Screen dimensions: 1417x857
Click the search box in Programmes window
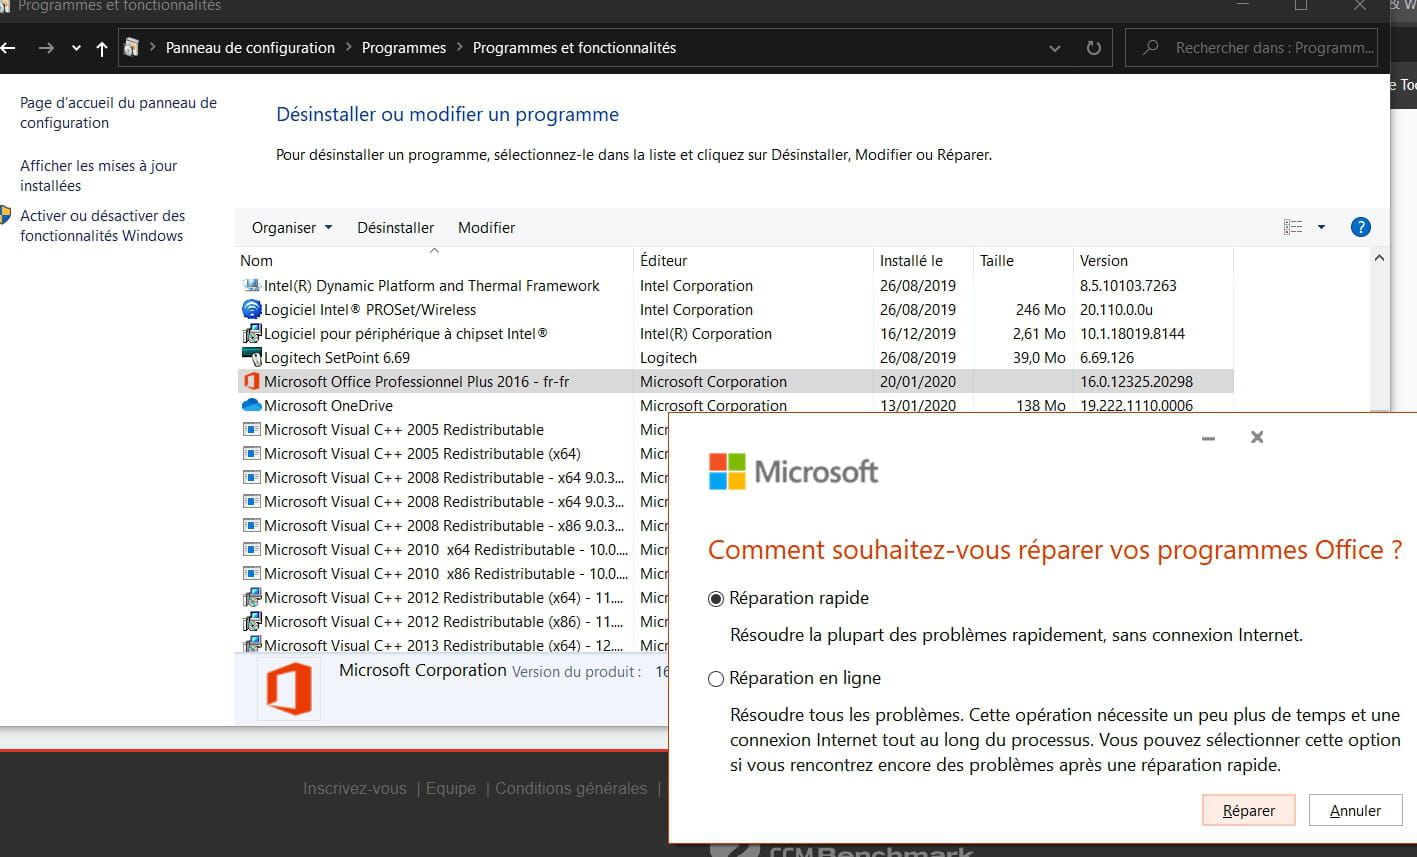pyautogui.click(x=1251, y=47)
